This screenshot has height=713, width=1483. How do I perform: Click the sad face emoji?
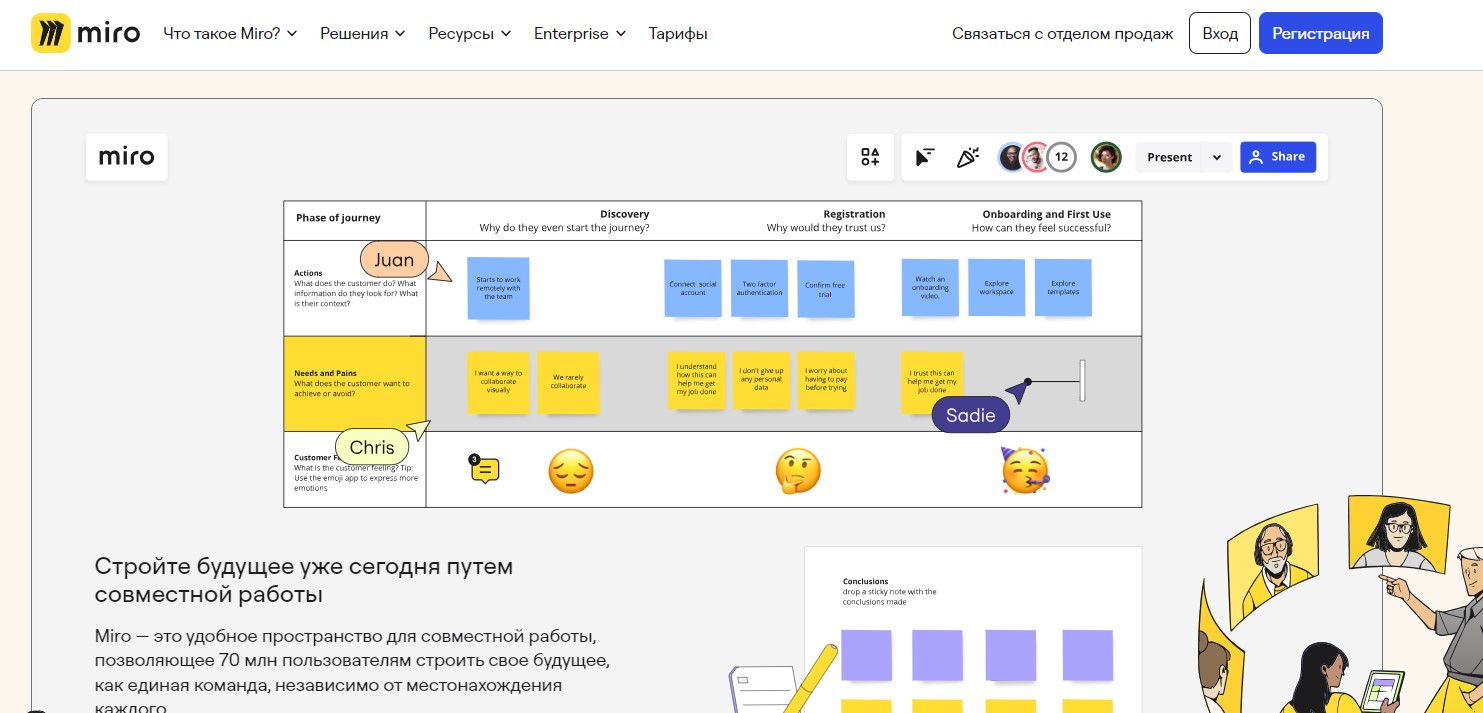[x=570, y=471]
